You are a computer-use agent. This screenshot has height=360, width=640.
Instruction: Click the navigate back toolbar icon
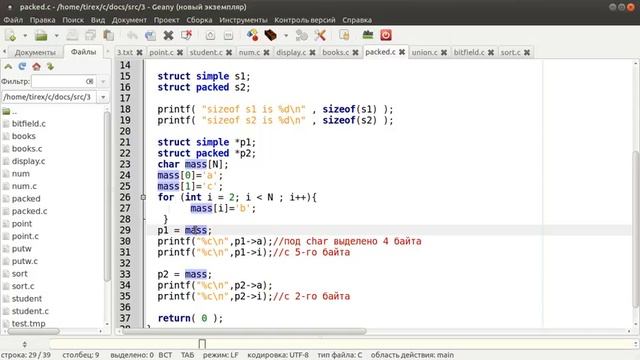point(210,36)
